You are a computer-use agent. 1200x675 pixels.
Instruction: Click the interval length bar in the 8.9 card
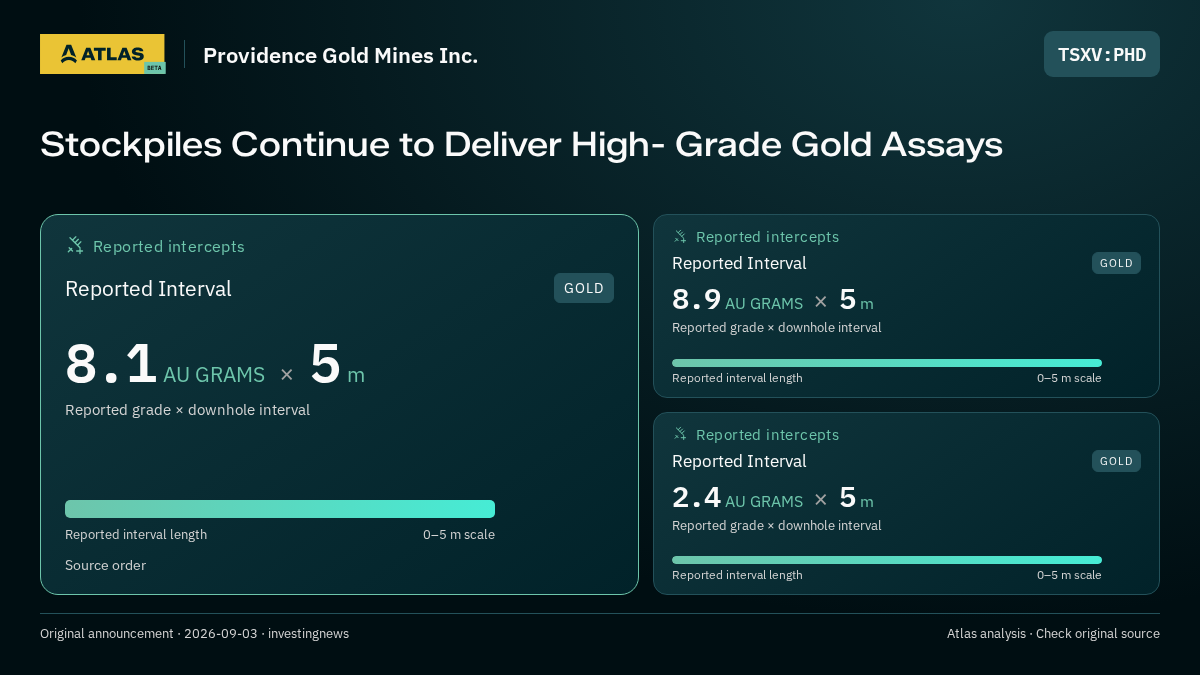pos(887,363)
